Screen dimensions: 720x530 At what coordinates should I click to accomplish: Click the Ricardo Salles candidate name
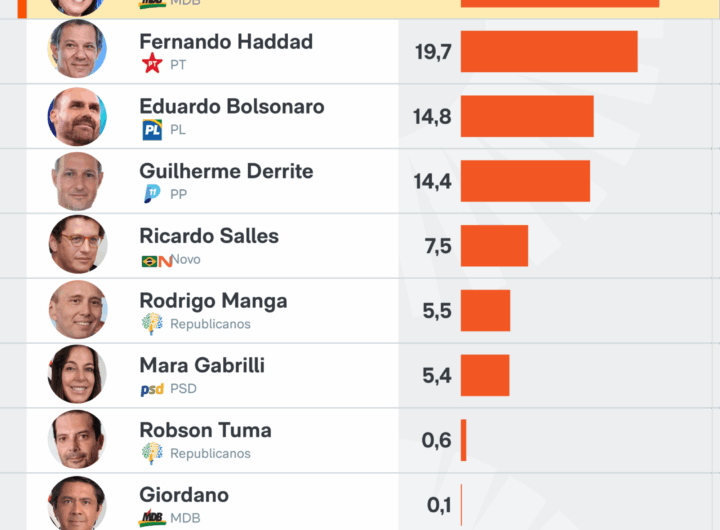(209, 236)
